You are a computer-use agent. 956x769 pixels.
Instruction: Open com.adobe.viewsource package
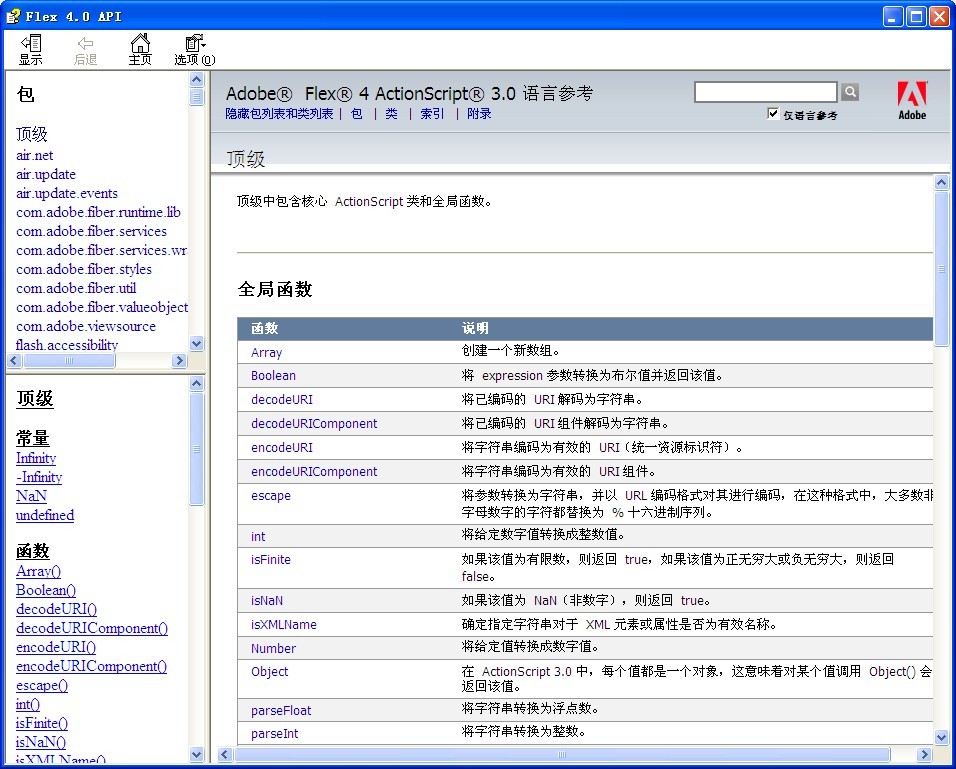click(86, 326)
